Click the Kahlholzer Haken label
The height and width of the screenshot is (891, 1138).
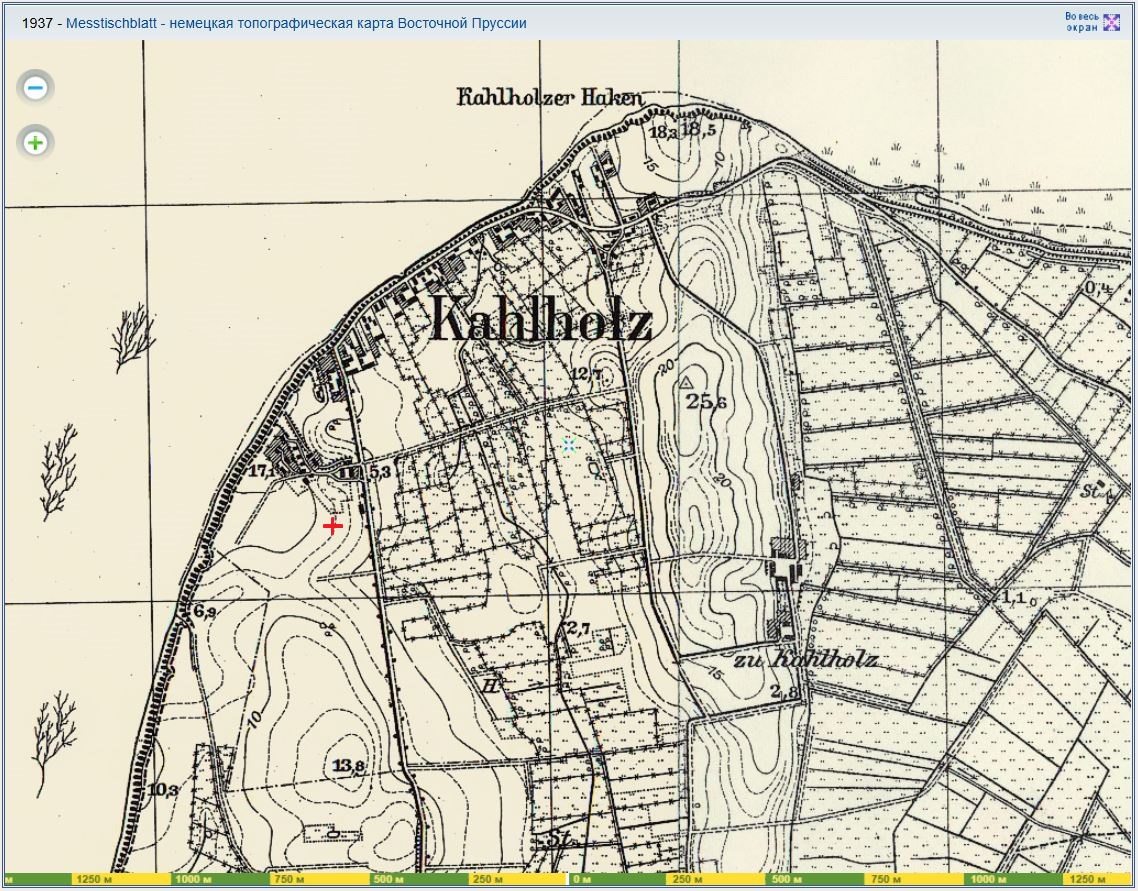(x=550, y=98)
